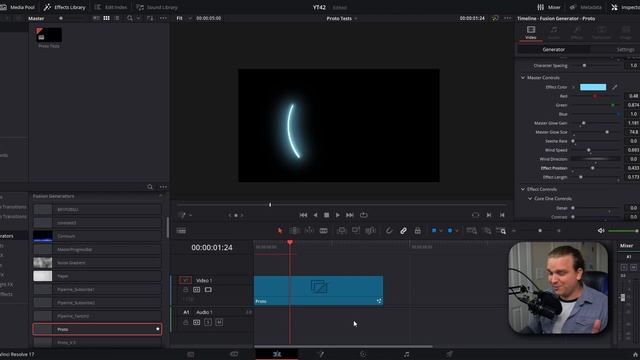Open the effects library three-dot options menu

(163, 187)
